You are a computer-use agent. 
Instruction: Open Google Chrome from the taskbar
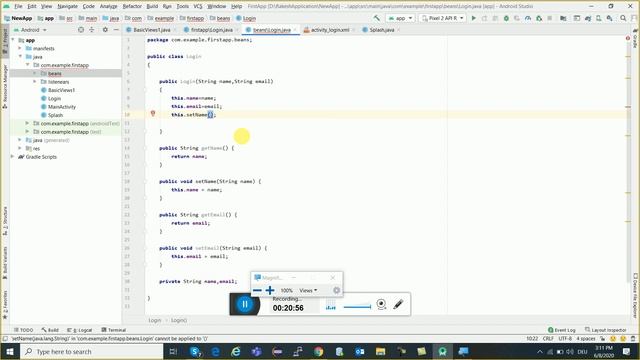point(318,351)
